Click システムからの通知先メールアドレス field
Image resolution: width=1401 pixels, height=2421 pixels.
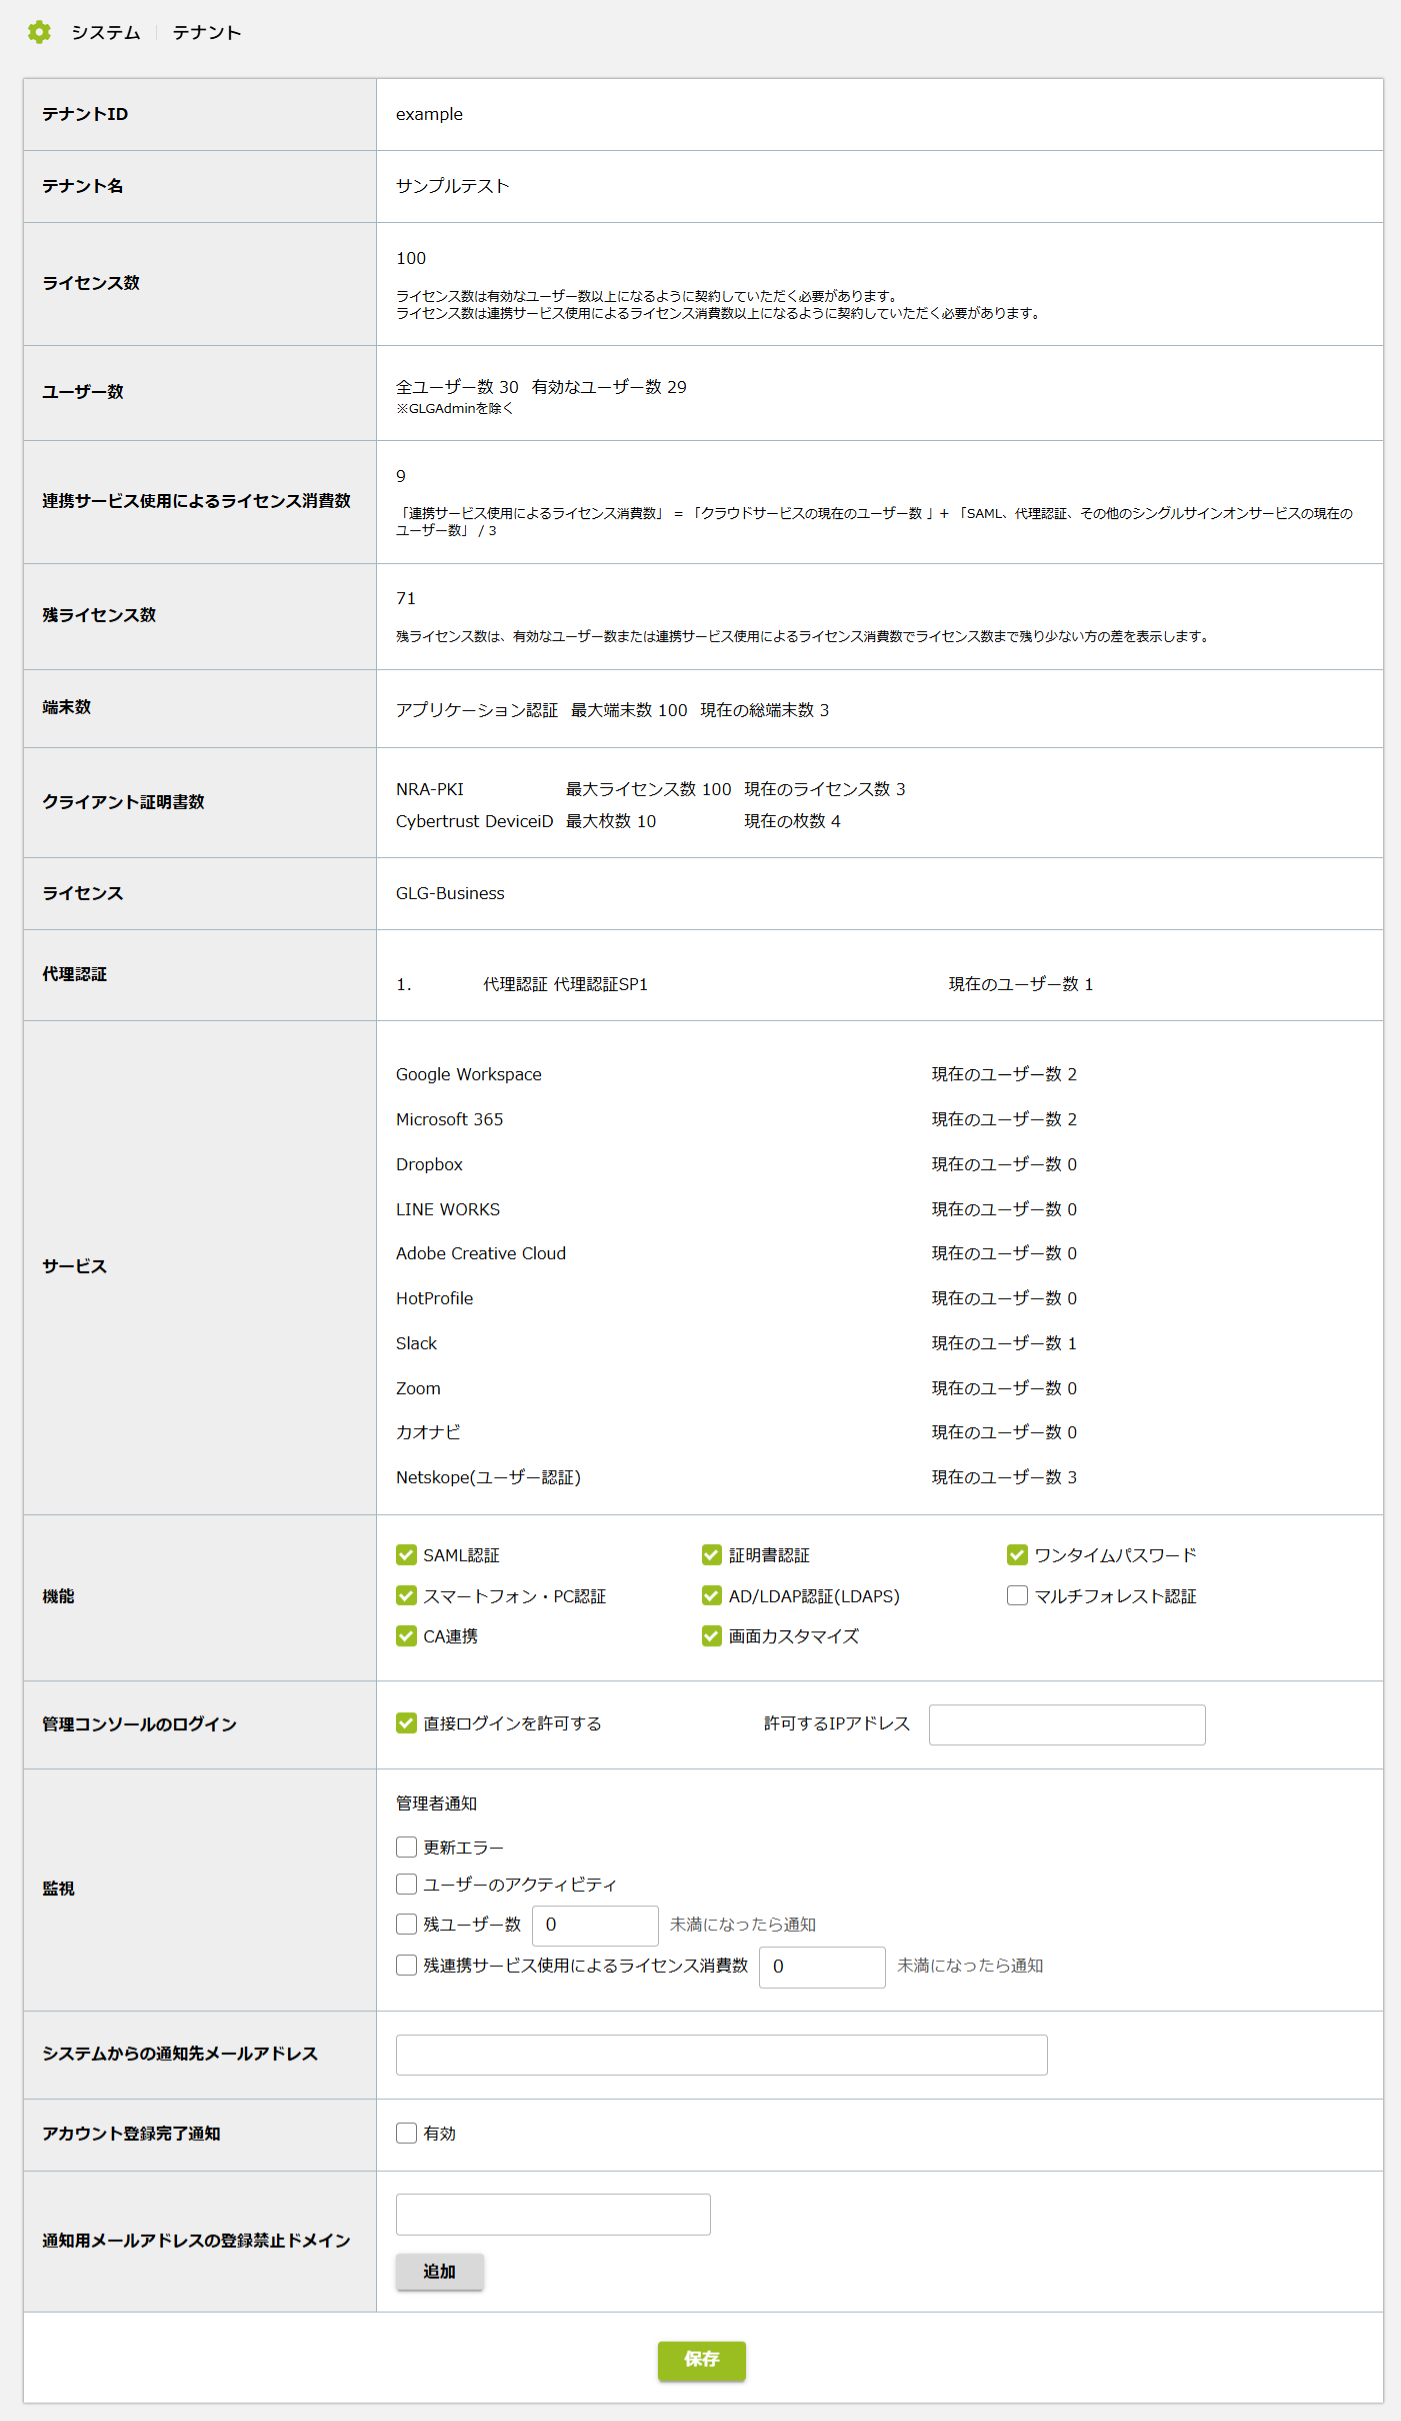click(x=722, y=2055)
